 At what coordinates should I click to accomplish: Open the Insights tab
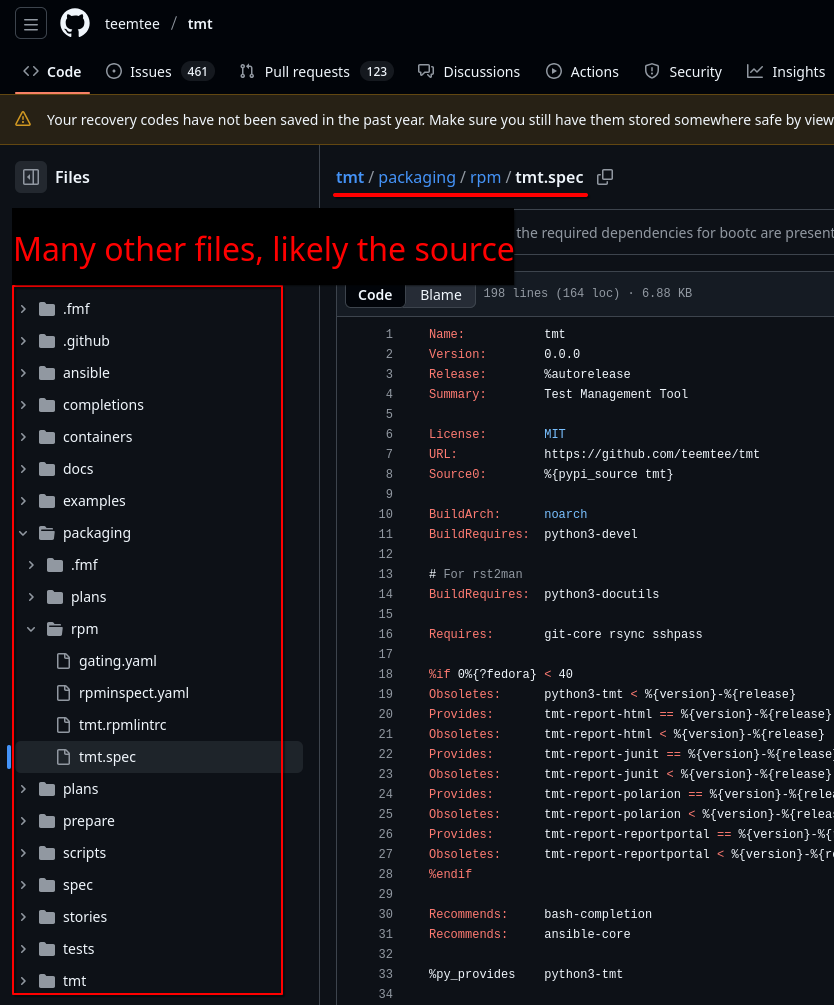[787, 72]
